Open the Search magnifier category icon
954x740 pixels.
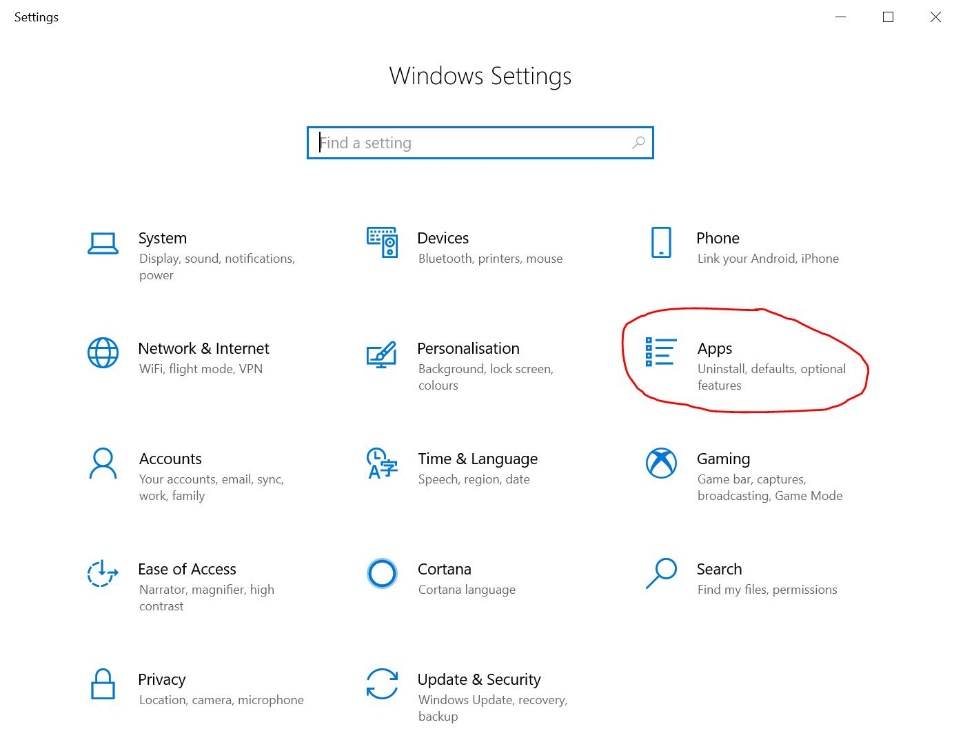[661, 573]
